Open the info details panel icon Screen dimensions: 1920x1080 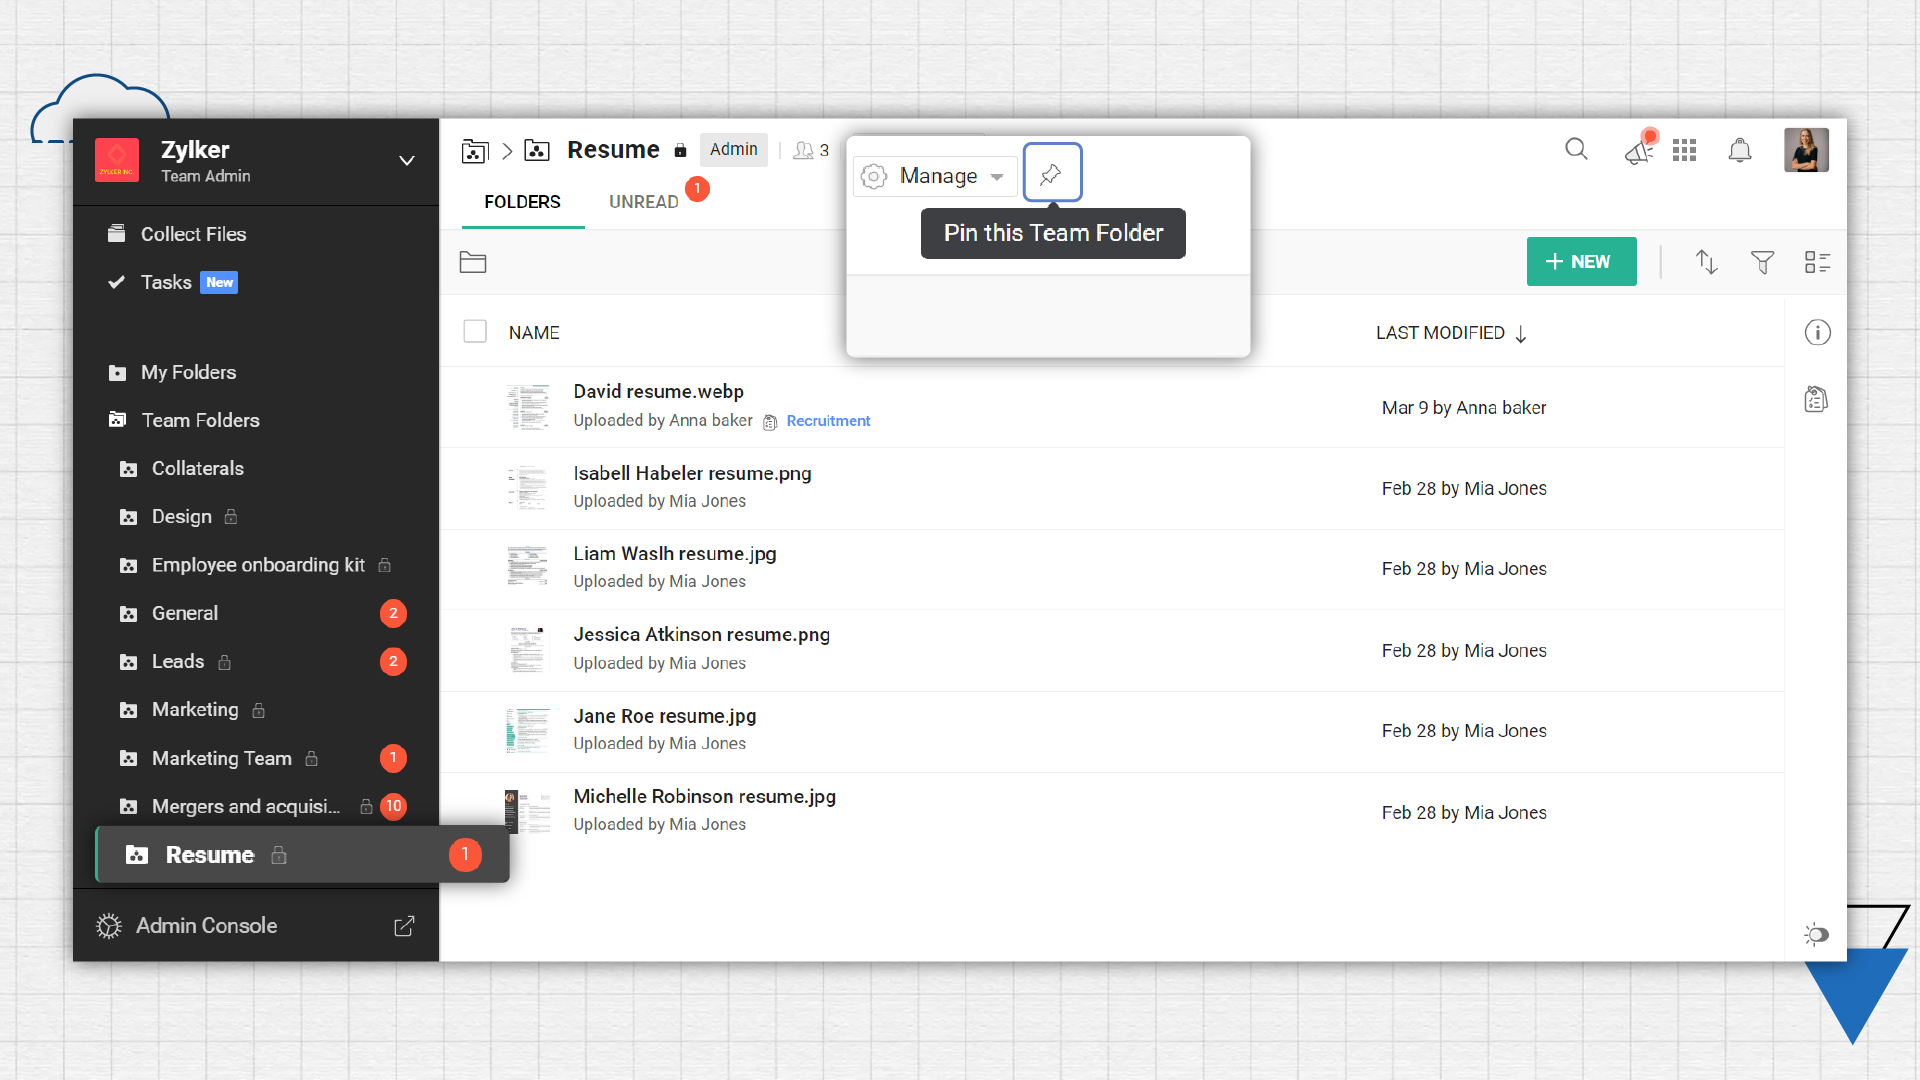(x=1817, y=333)
